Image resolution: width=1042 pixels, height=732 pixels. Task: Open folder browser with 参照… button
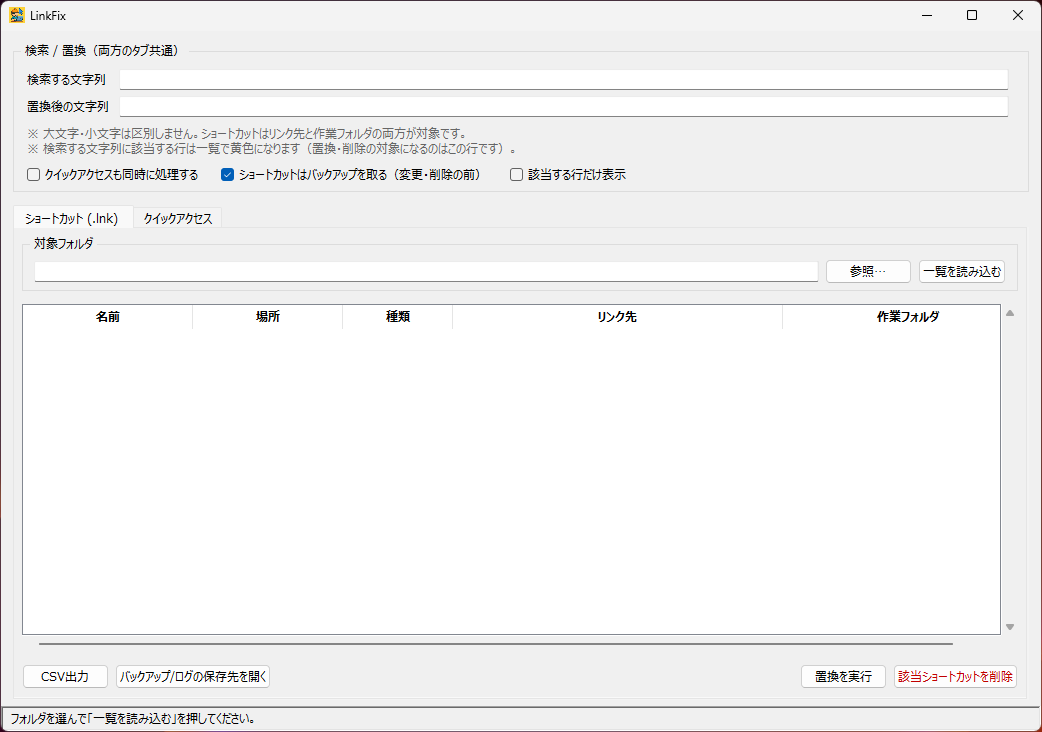pos(868,272)
